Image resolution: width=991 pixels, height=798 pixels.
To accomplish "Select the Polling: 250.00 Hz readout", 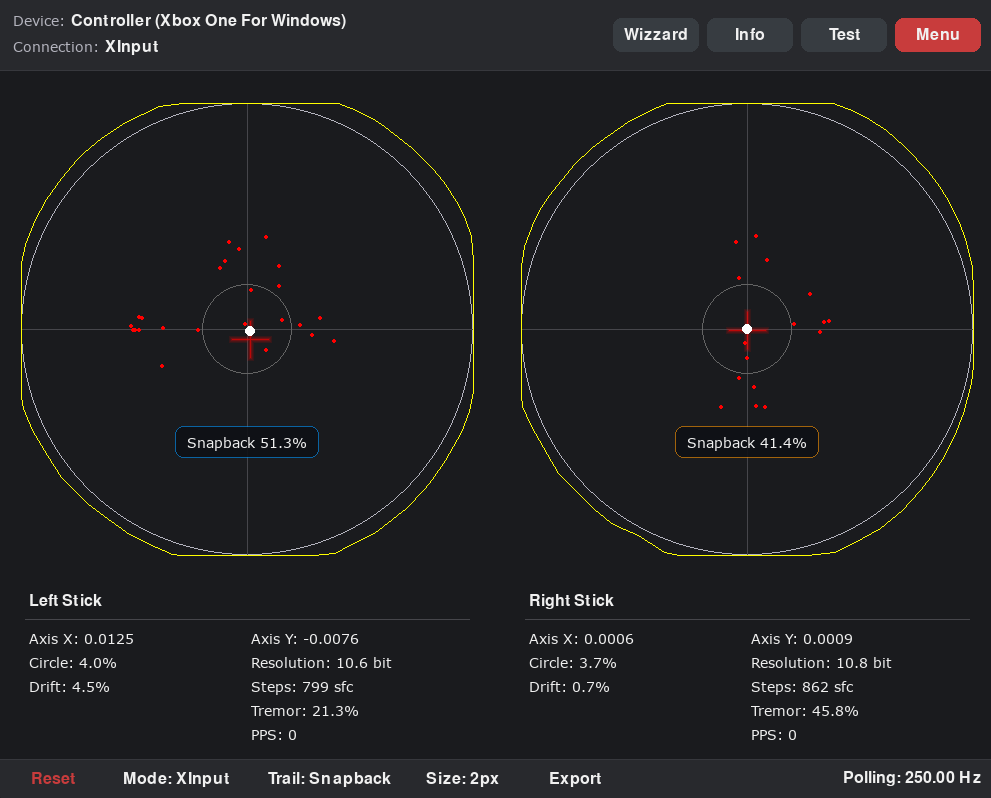I will [911, 778].
